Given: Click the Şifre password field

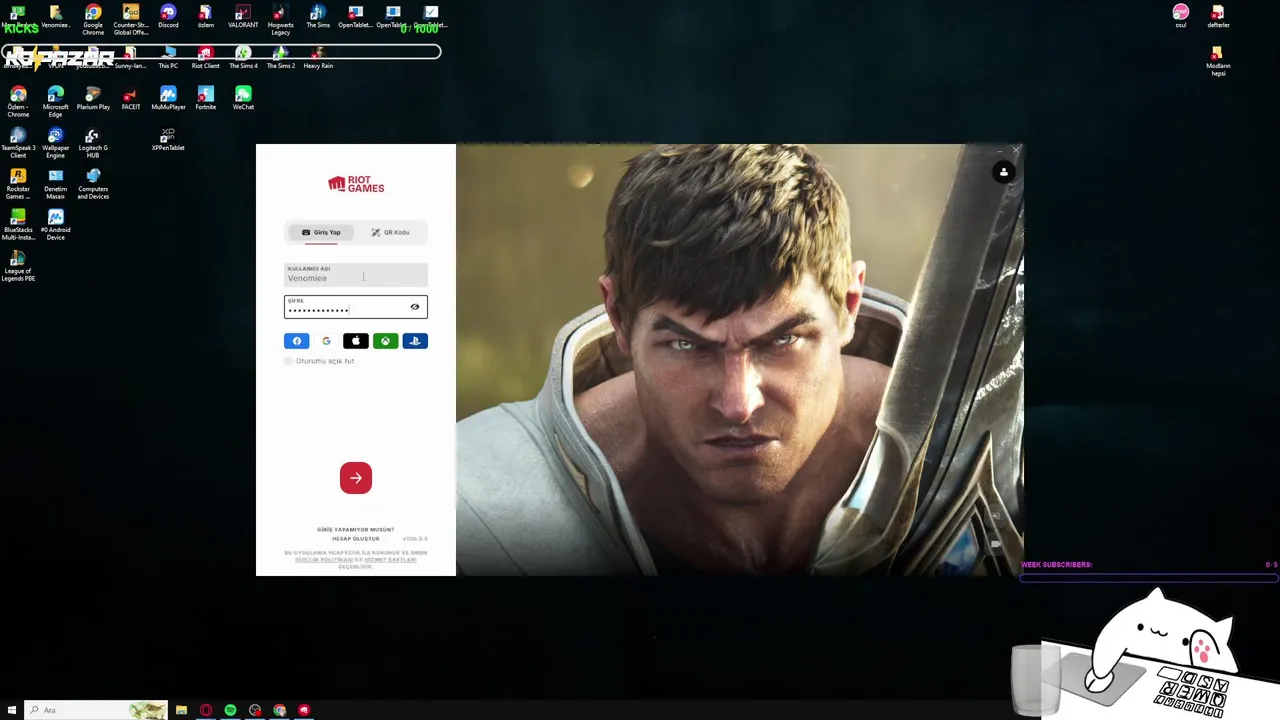Looking at the screenshot, I should 356,307.
